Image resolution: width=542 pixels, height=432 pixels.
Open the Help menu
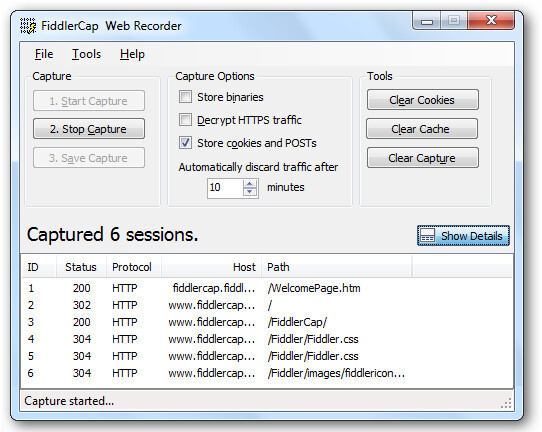tap(132, 54)
